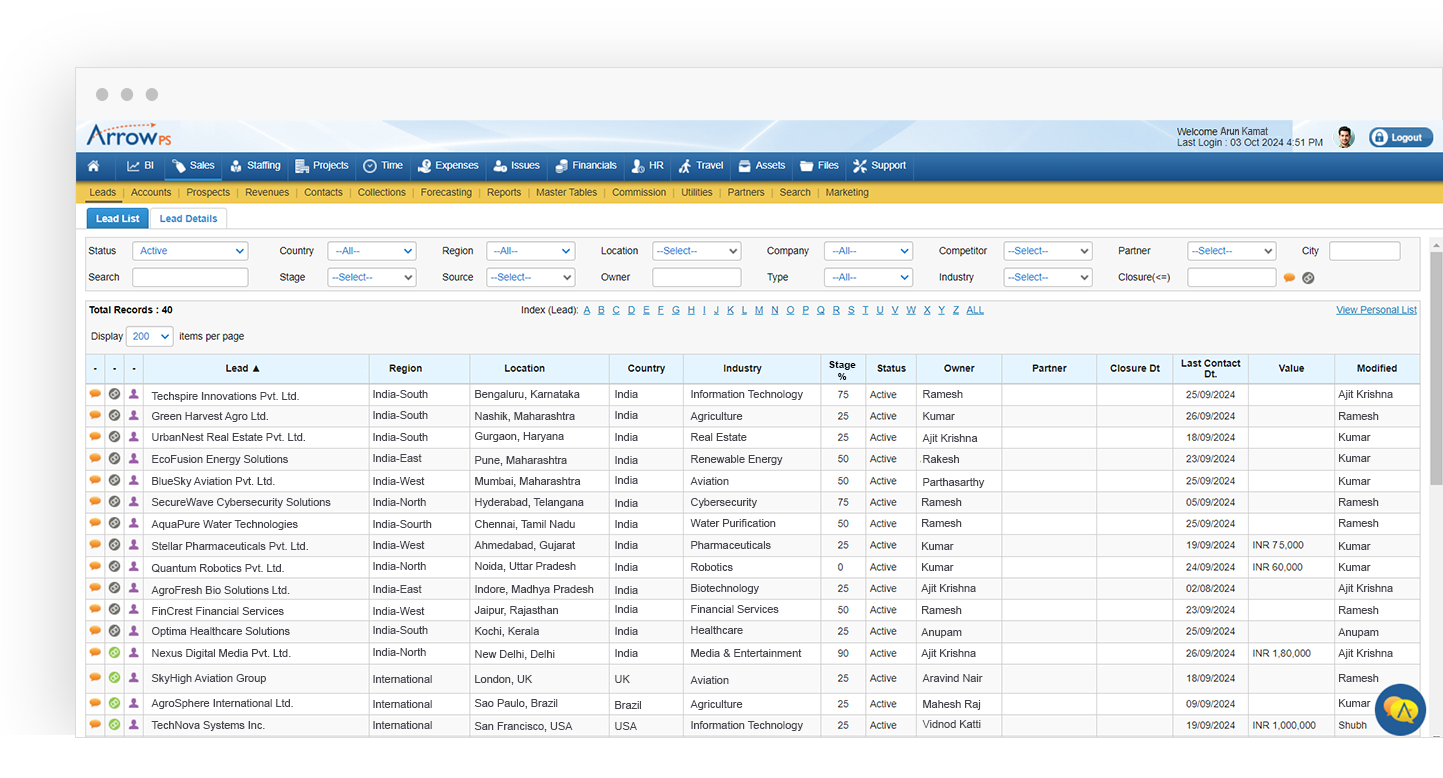1443x778 pixels.
Task: Open the Company filter dropdown
Action: click(868, 251)
